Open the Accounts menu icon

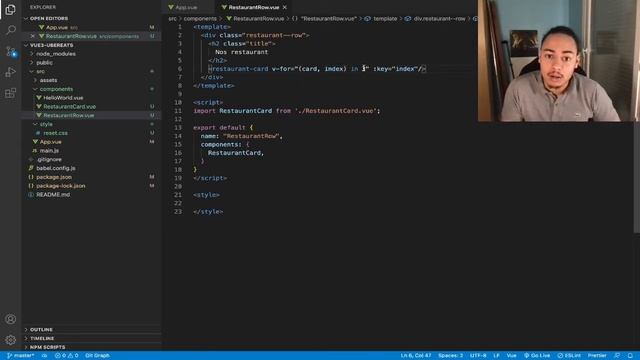tap(11, 319)
